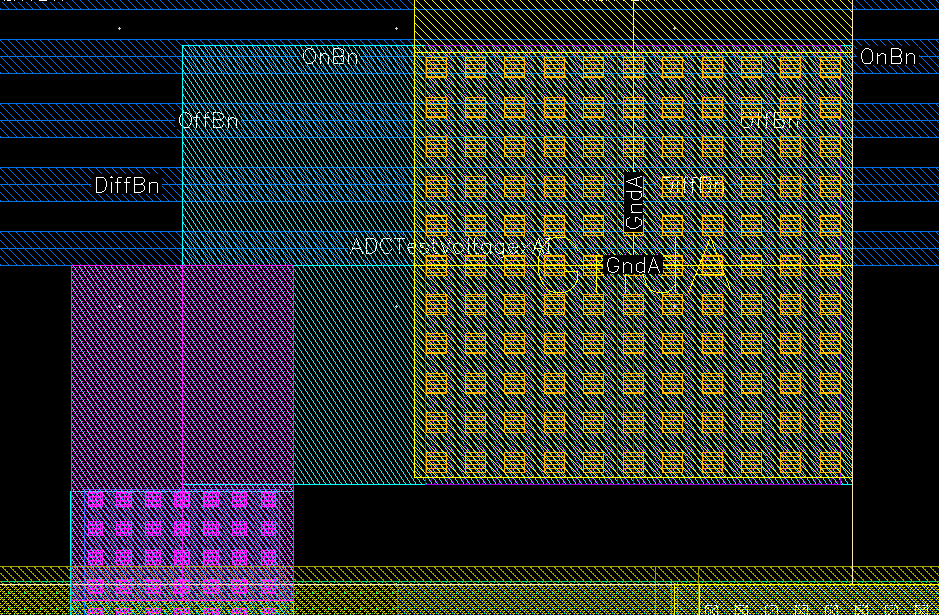Image resolution: width=939 pixels, height=615 pixels.
Task: Click the left OffBn net label
Action: [208, 121]
